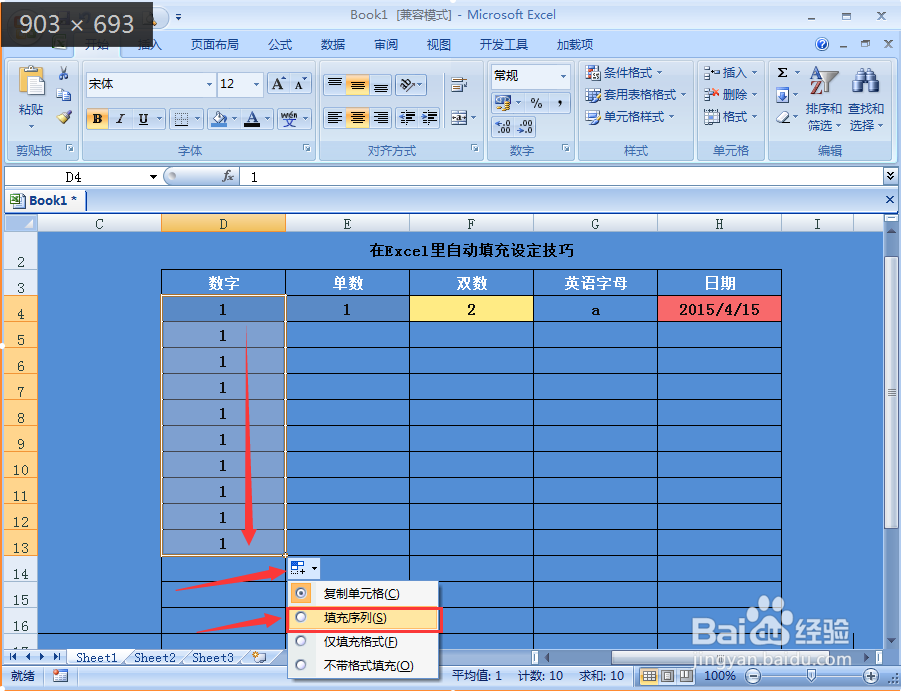This screenshot has height=691, width=901.
Task: Decrease indent
Action: pos(407,118)
